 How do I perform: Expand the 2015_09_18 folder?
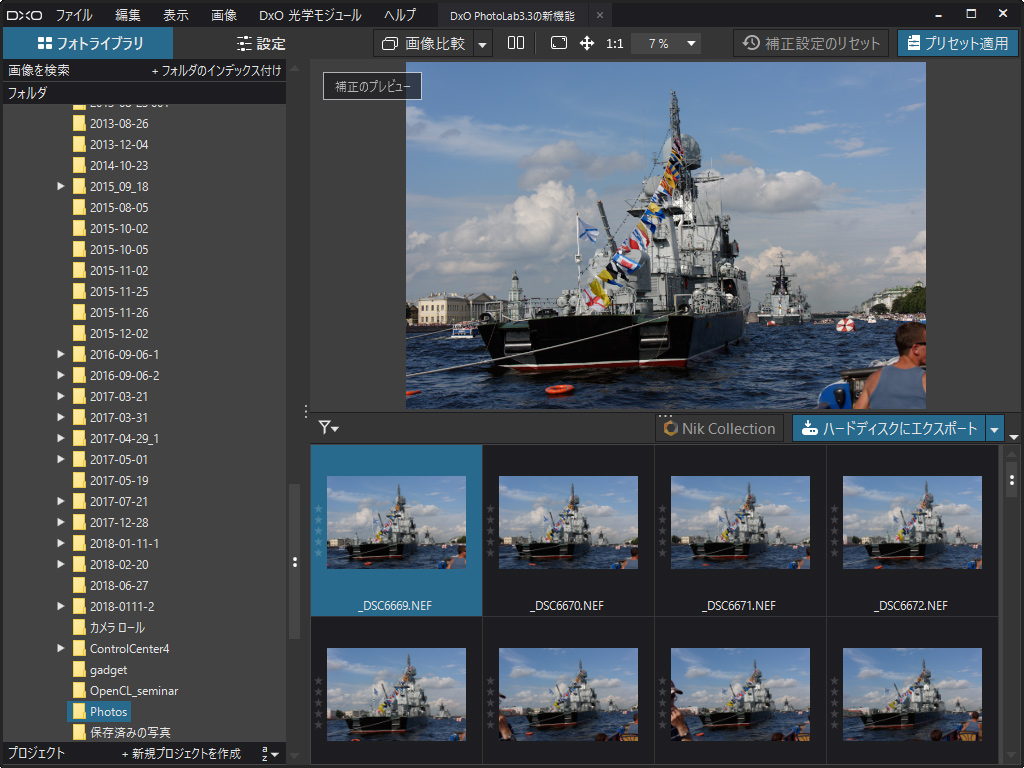click(x=61, y=187)
